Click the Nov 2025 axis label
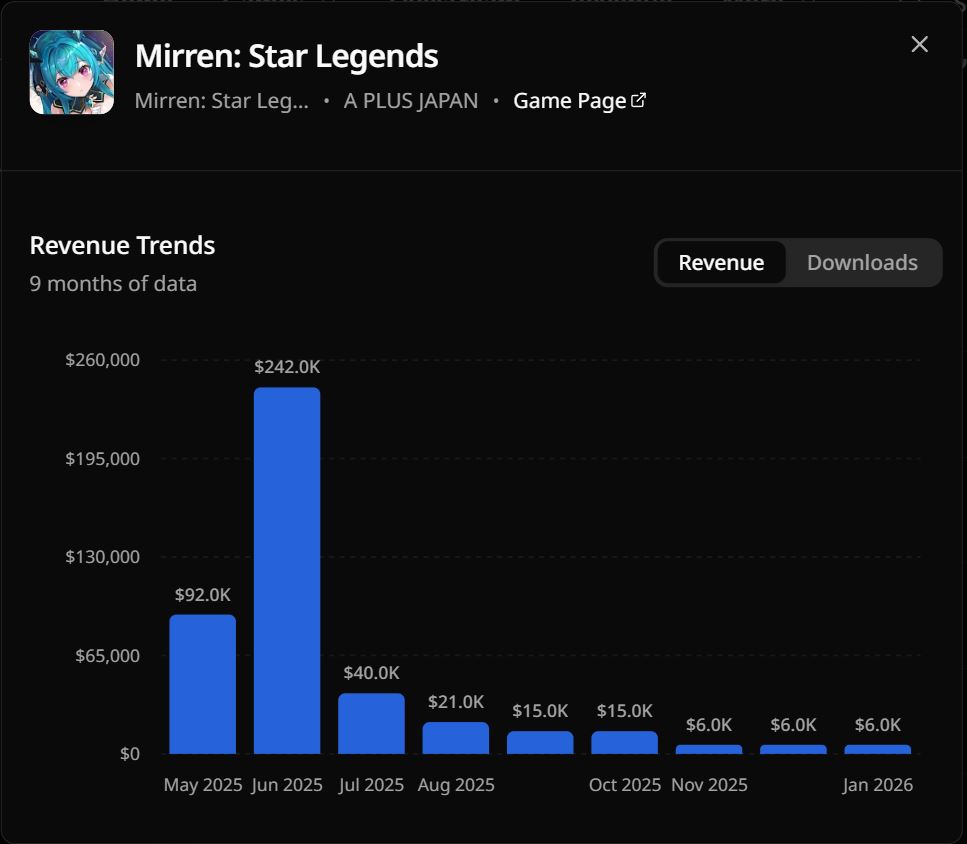This screenshot has height=844, width=967. 709,785
